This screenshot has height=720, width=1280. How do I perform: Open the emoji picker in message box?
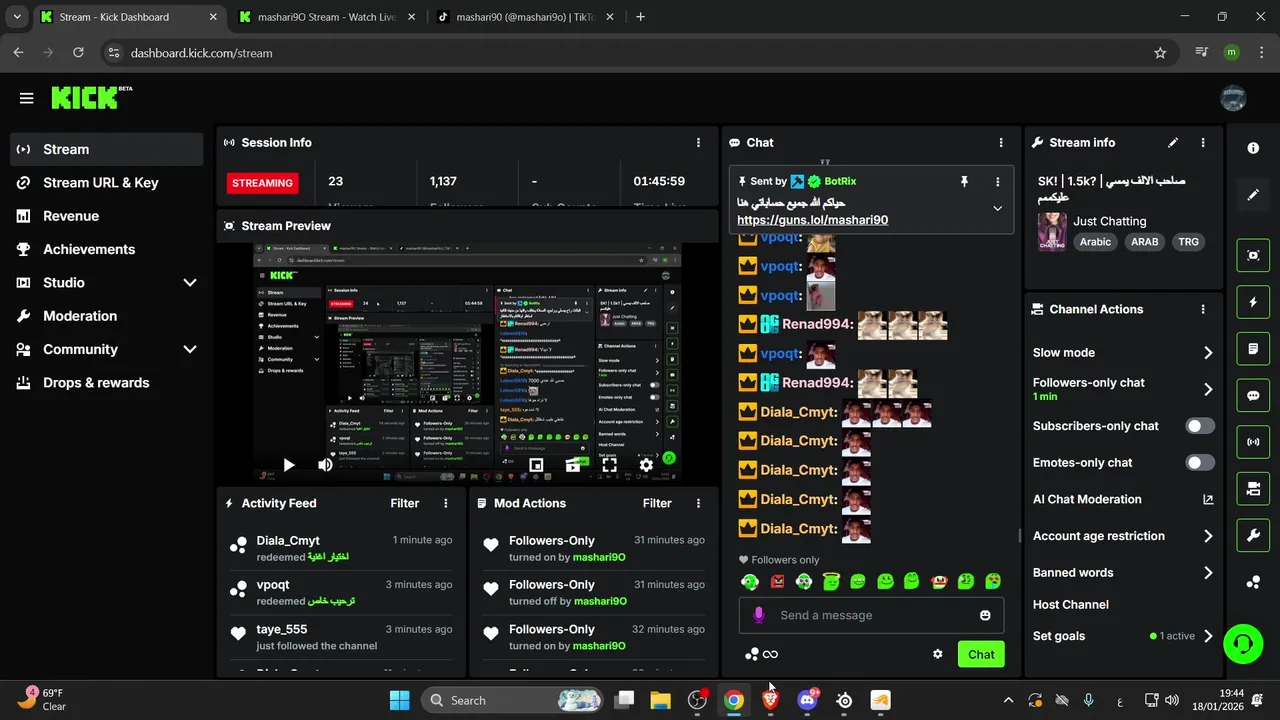pos(985,615)
